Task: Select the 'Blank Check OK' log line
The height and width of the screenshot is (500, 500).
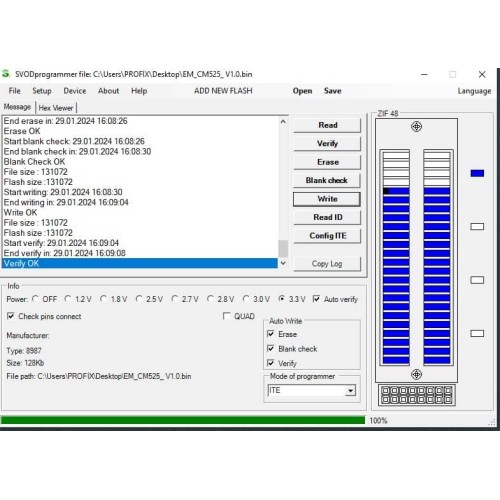Action: pos(140,162)
